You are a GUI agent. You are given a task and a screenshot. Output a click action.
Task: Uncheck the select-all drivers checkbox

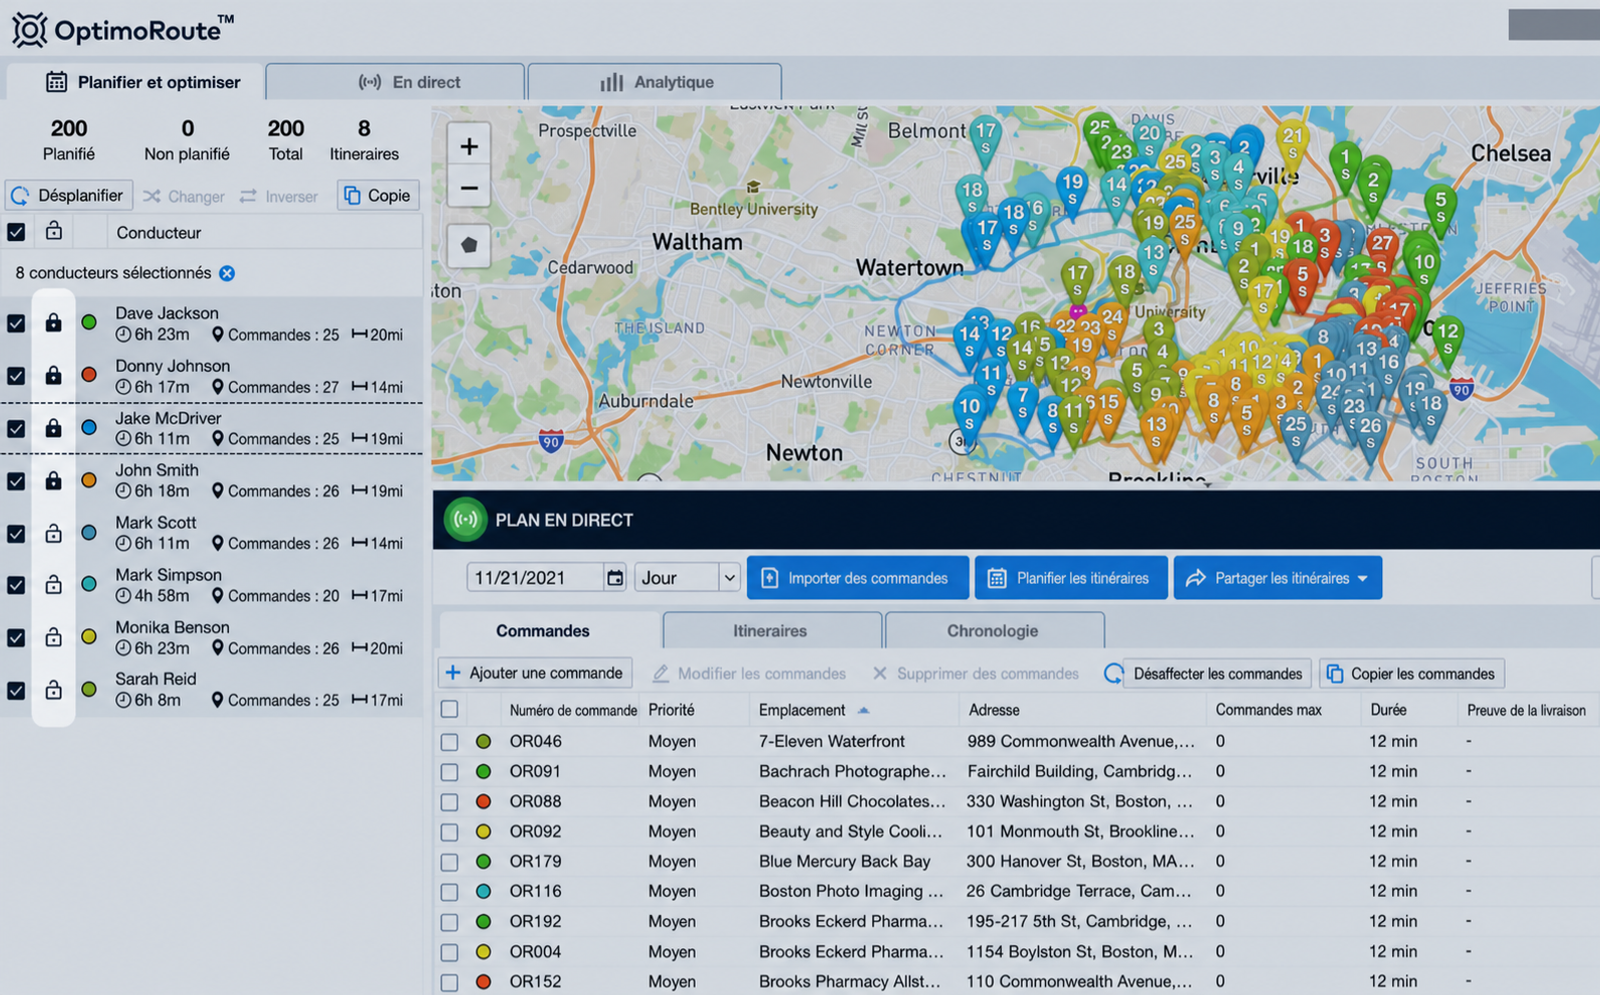16,232
